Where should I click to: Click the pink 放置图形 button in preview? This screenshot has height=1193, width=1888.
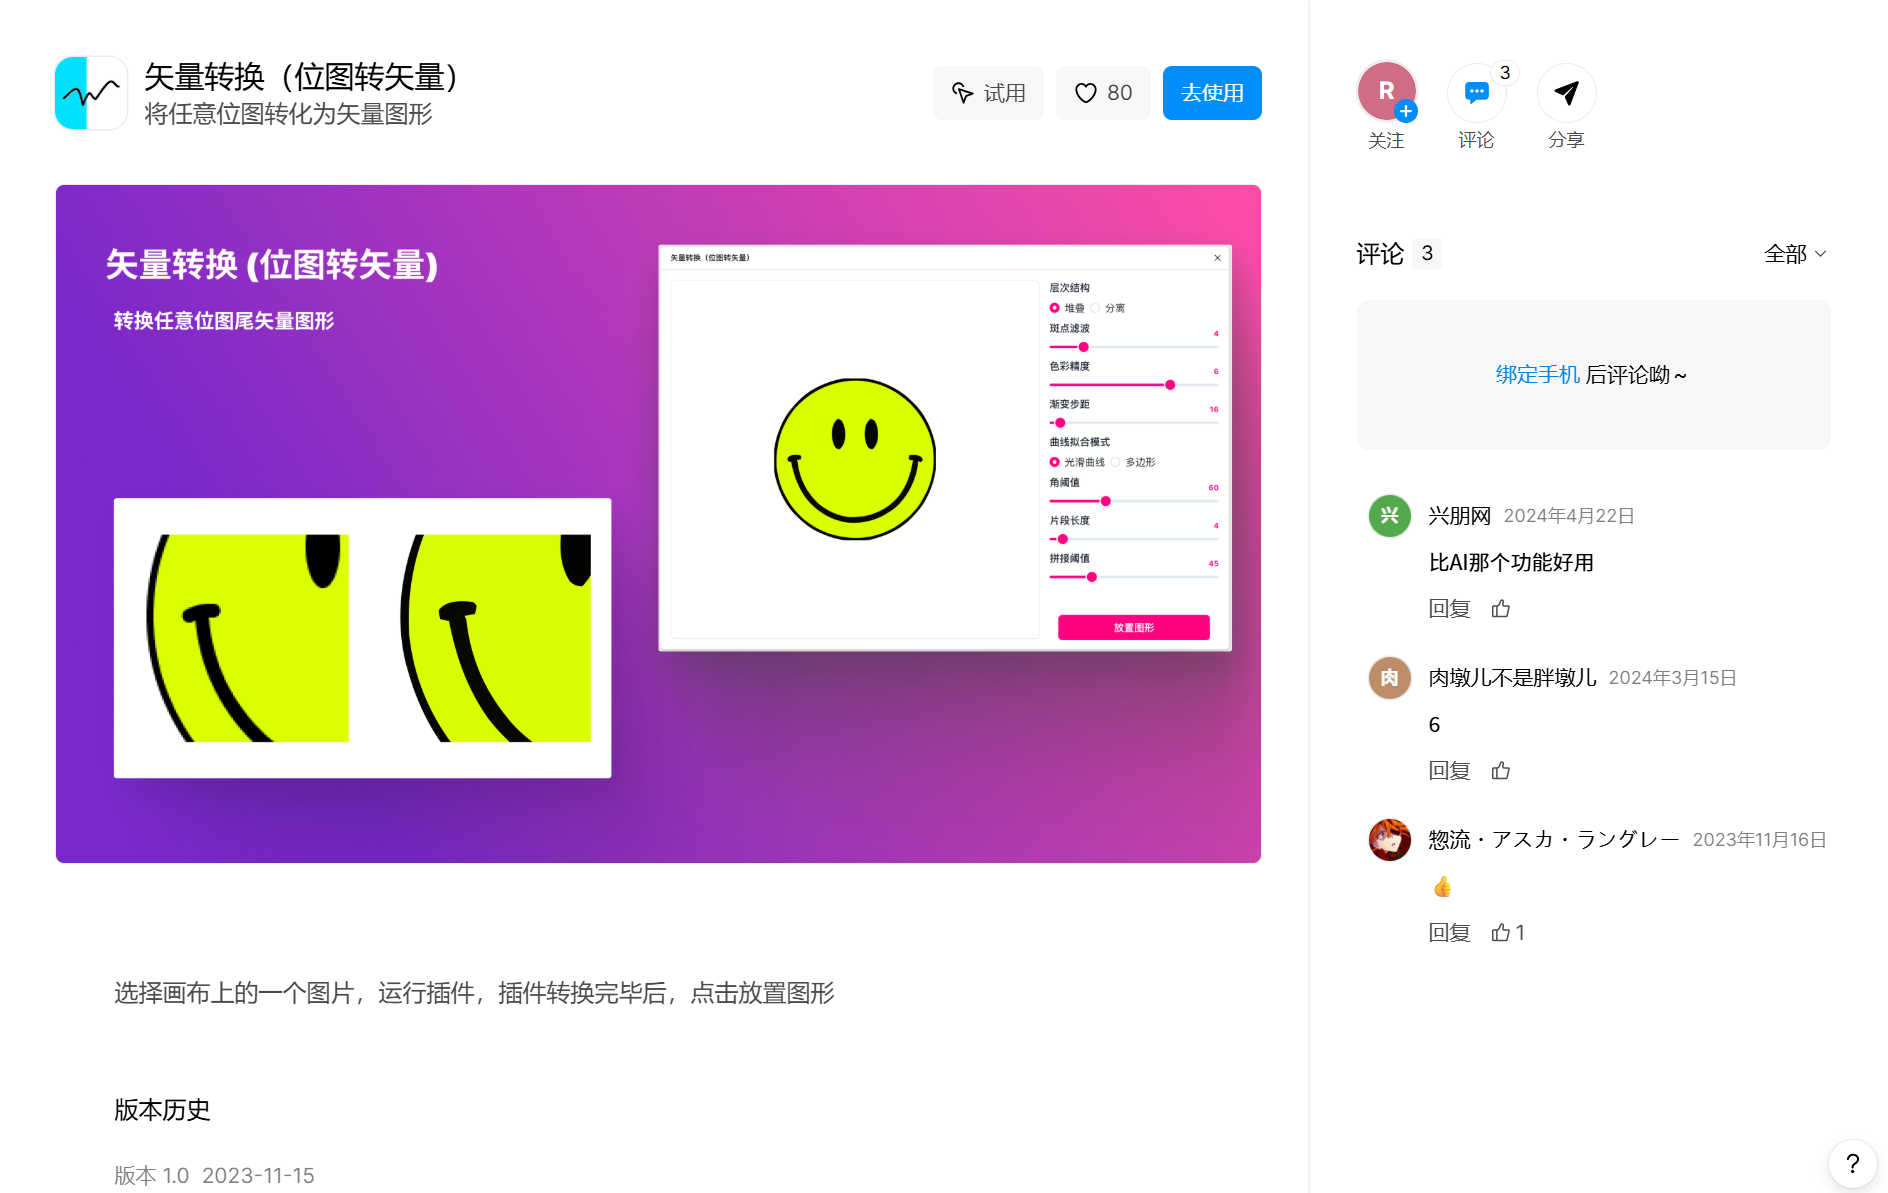click(1134, 627)
